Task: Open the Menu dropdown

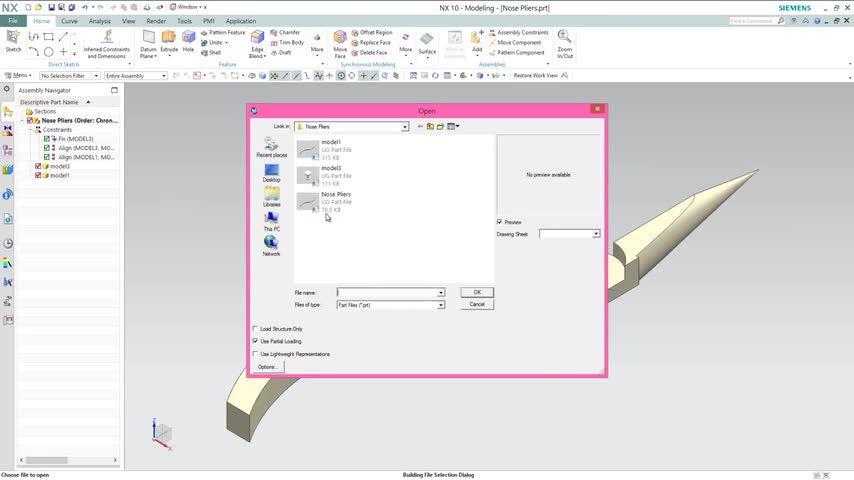Action: pyautogui.click(x=18, y=75)
